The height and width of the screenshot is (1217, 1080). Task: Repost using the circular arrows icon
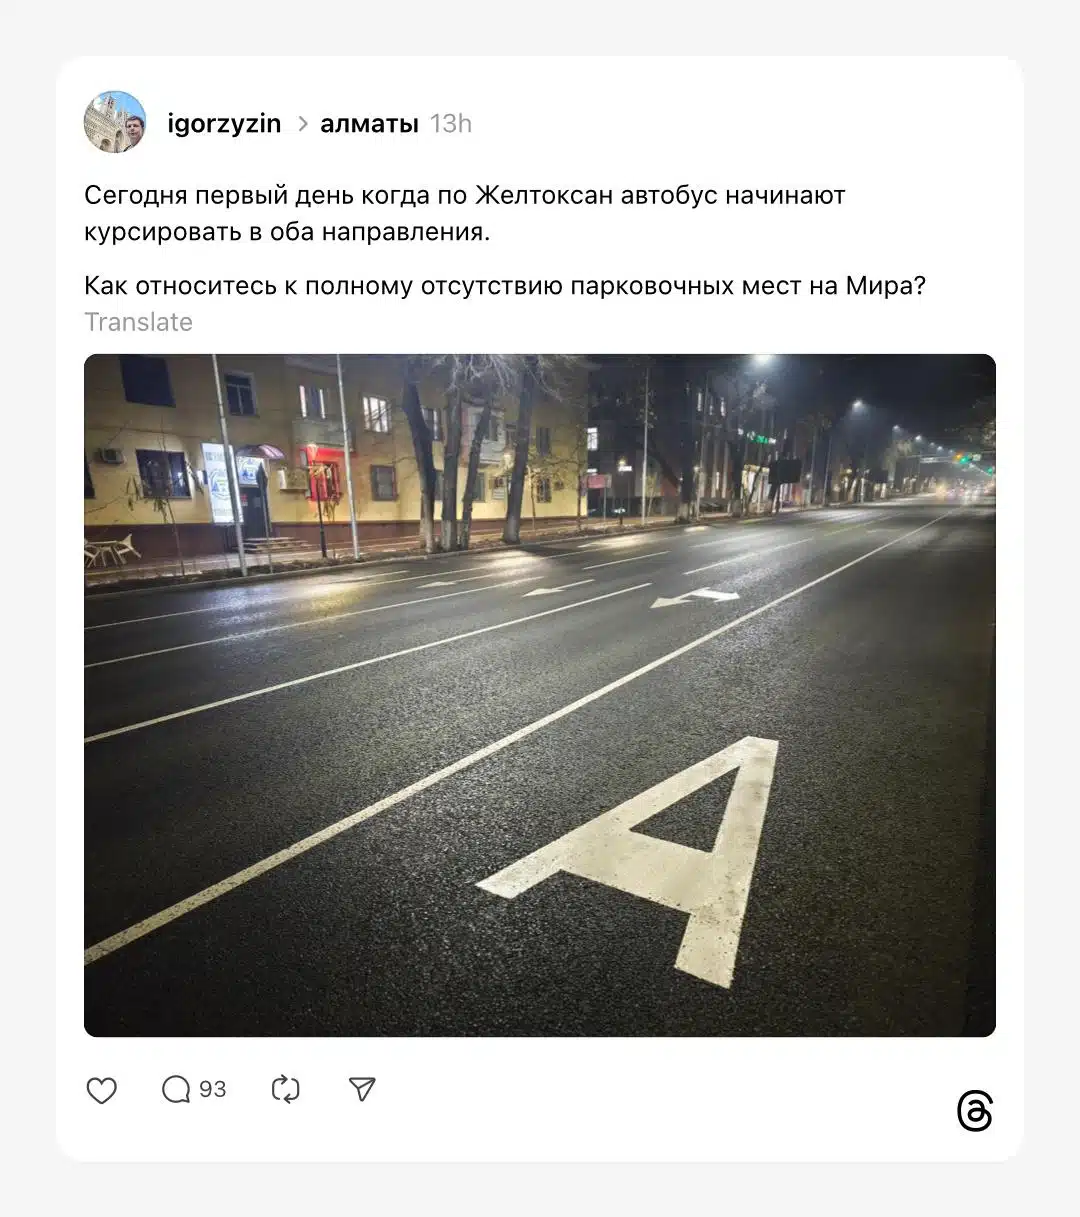pos(285,1089)
